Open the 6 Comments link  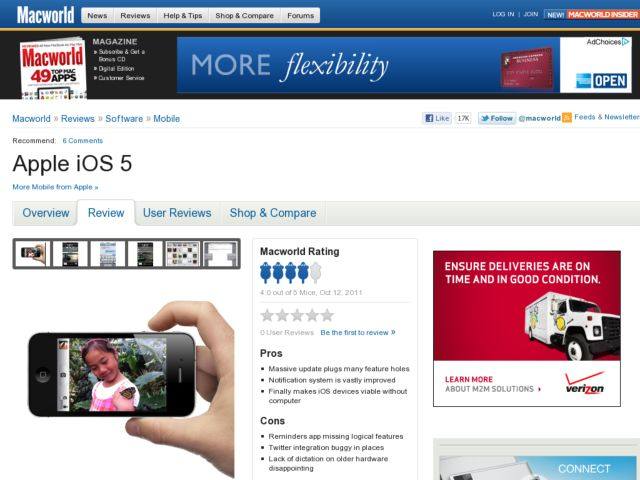83,141
